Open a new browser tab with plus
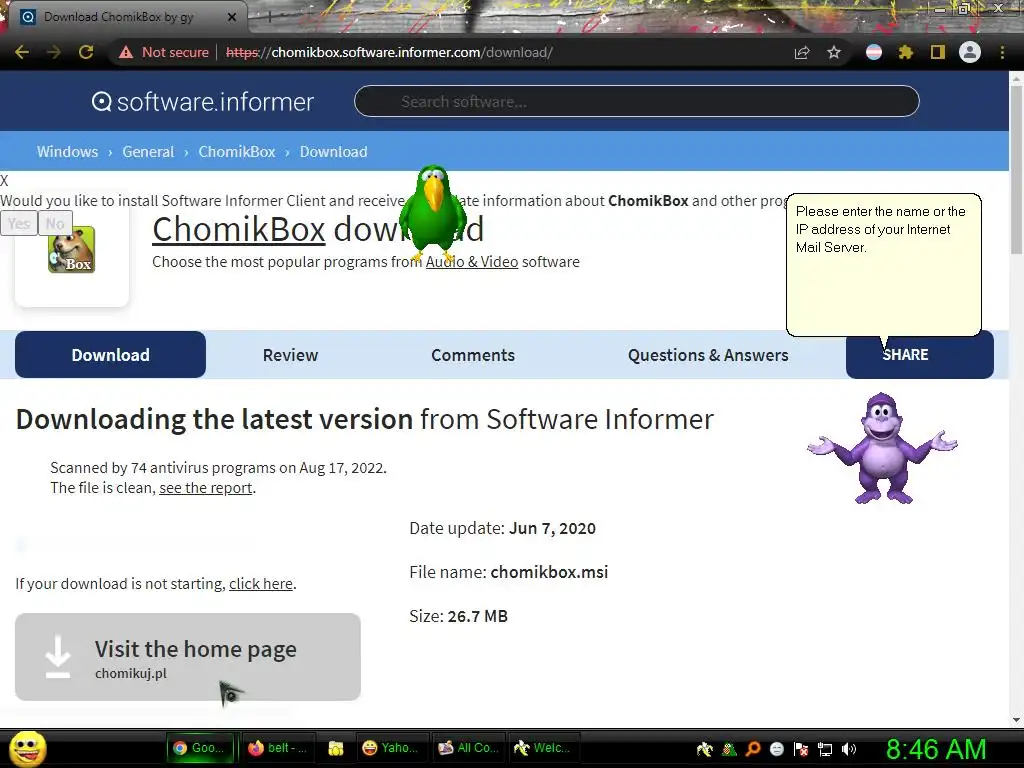 pos(268,17)
